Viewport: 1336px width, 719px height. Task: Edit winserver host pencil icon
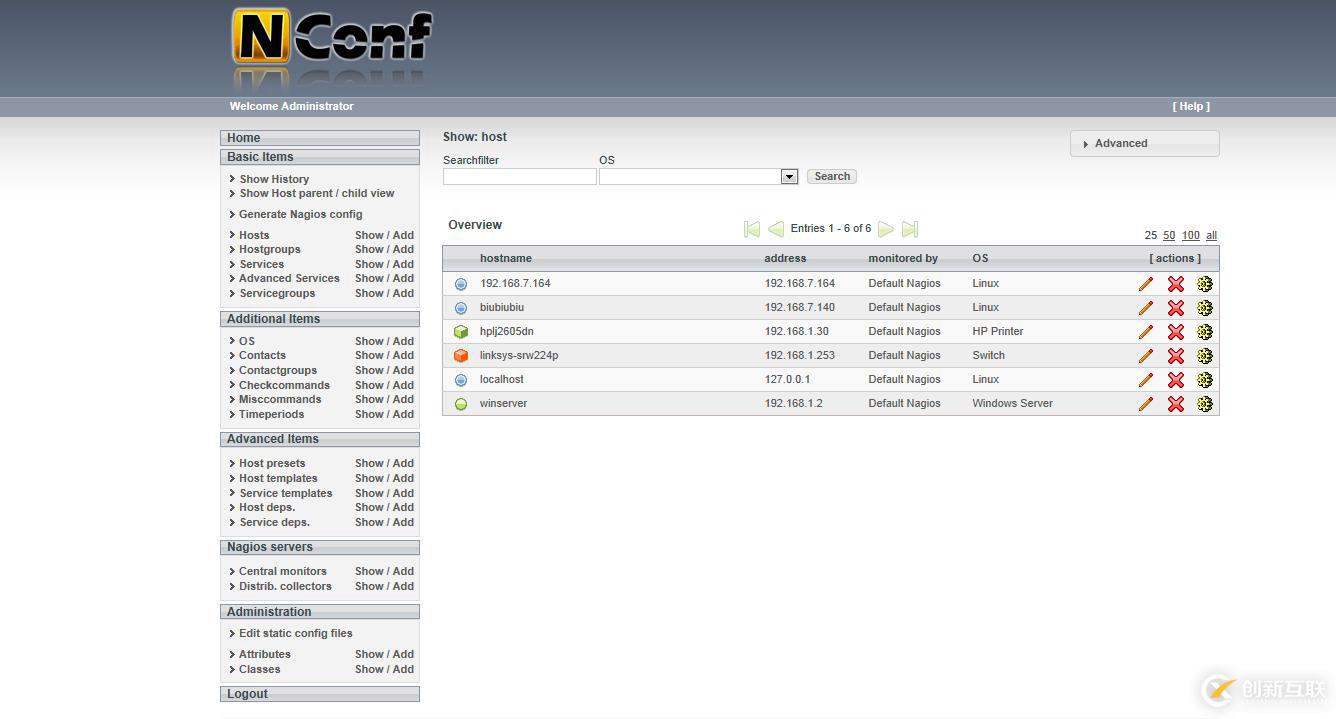coord(1146,404)
